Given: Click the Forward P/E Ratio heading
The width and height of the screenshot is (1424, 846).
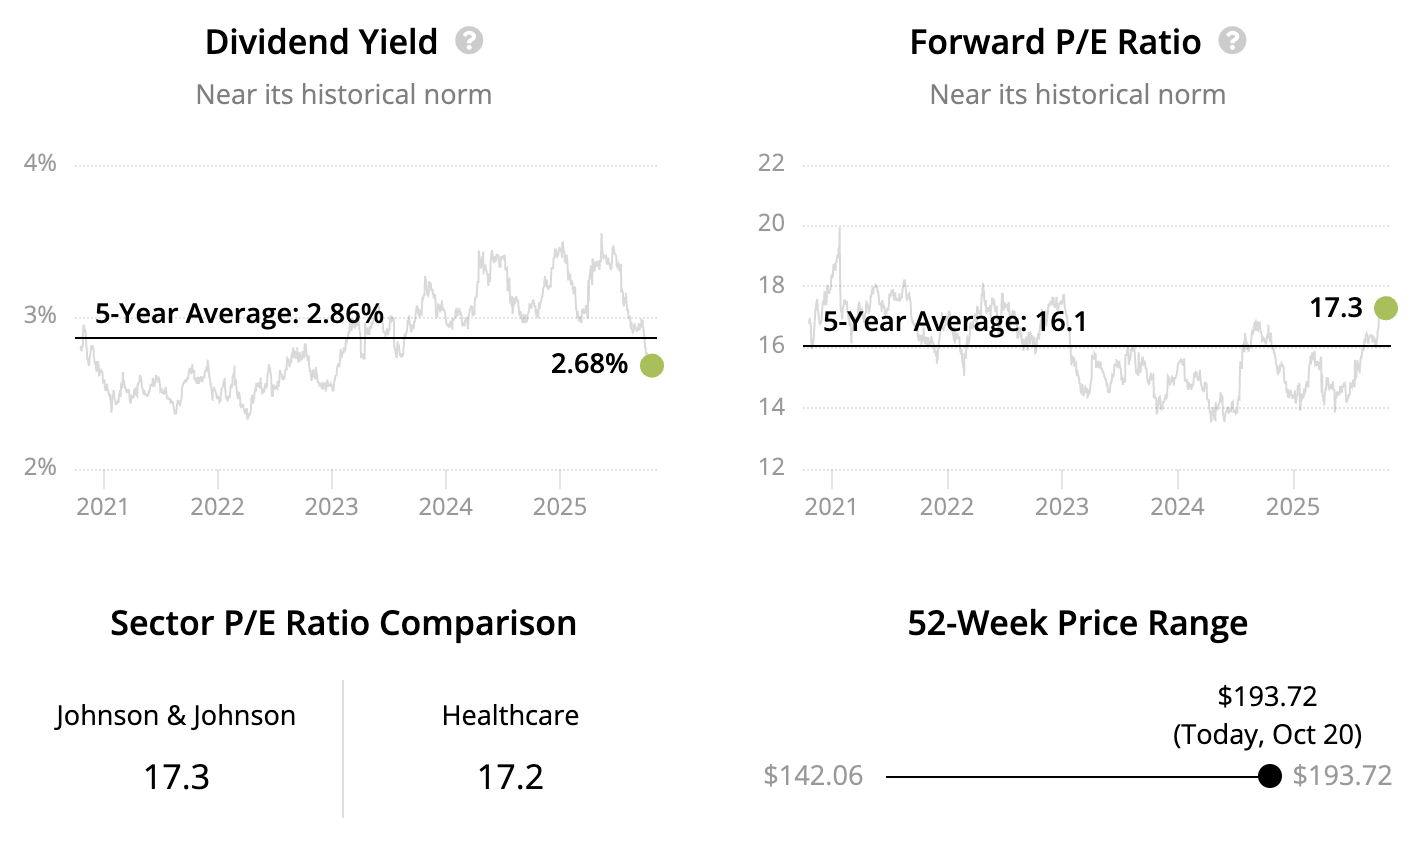Looking at the screenshot, I should point(1055,42).
